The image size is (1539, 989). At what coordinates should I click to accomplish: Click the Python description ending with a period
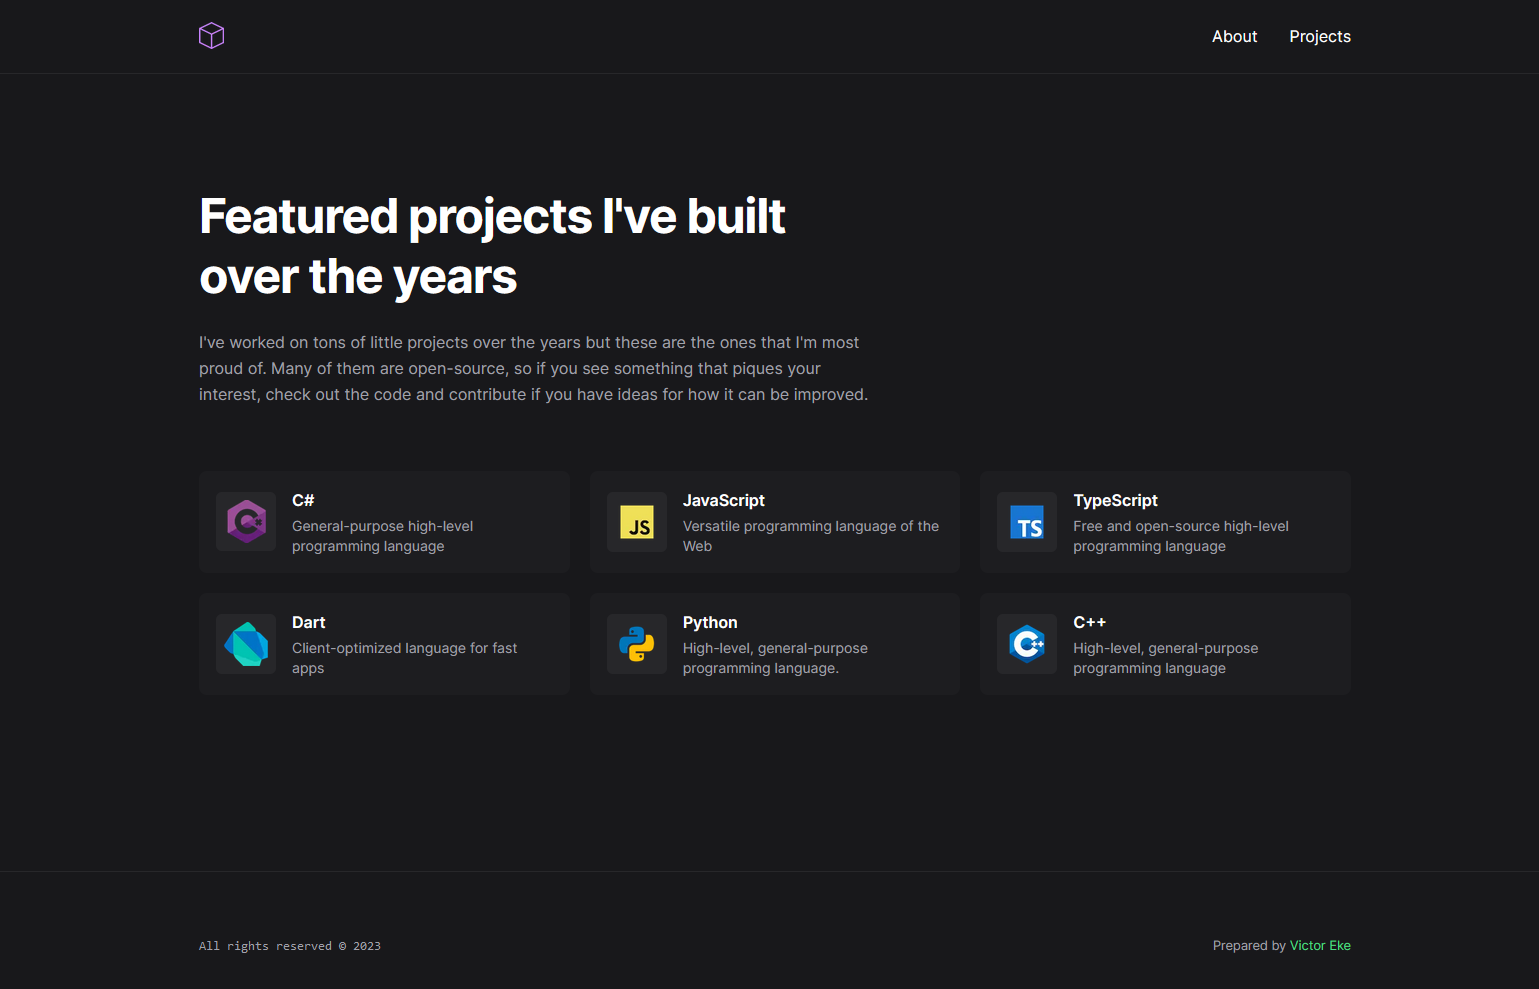(775, 658)
